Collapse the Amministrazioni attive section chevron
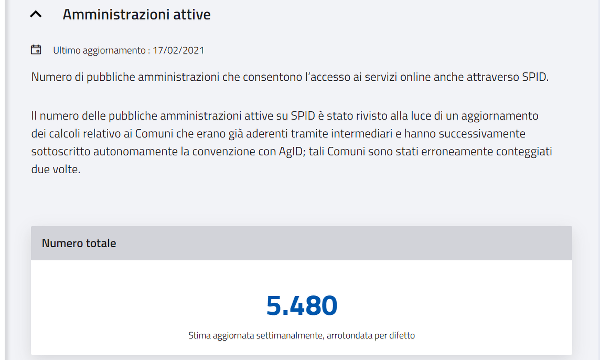 coord(36,15)
